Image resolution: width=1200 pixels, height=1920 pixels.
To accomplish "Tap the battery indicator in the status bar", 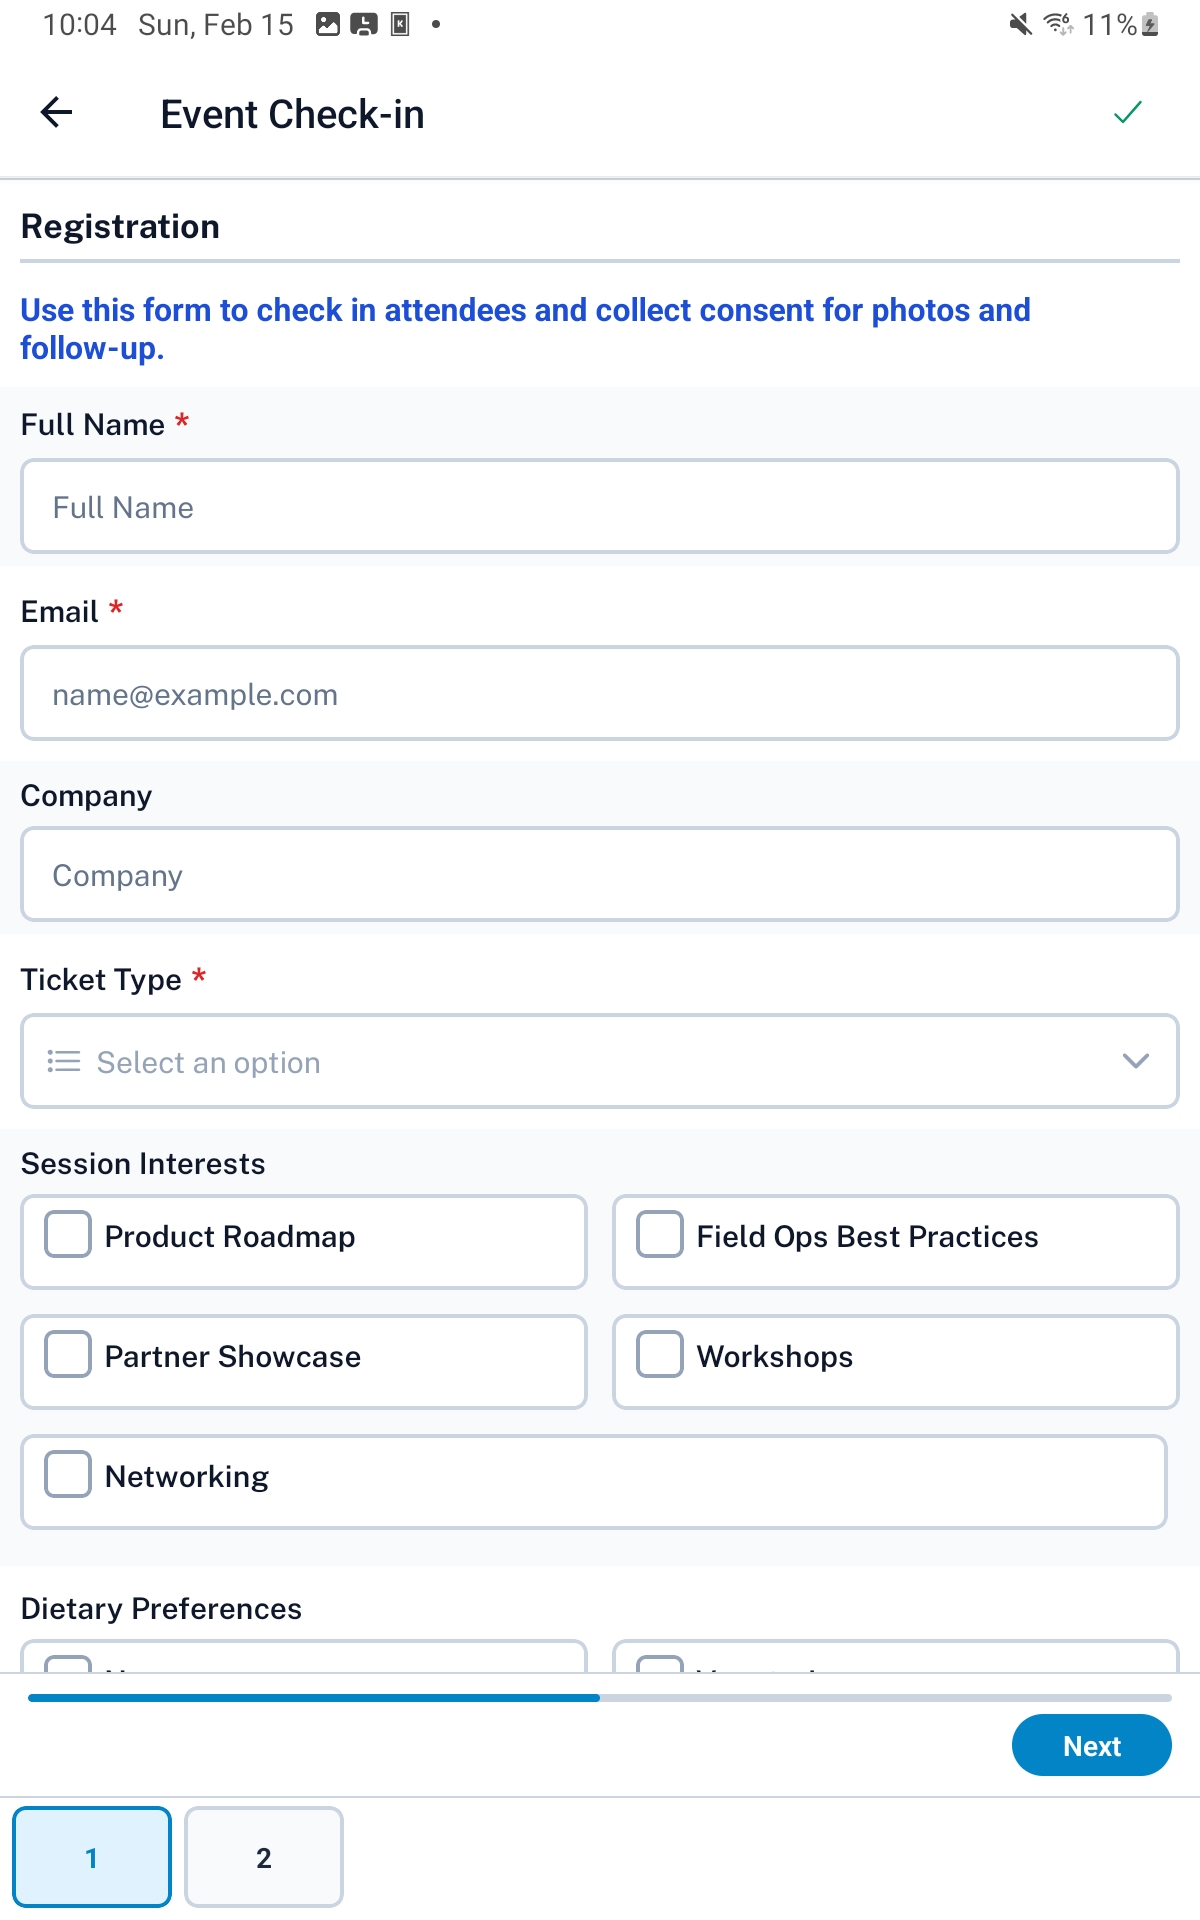I will point(1148,24).
